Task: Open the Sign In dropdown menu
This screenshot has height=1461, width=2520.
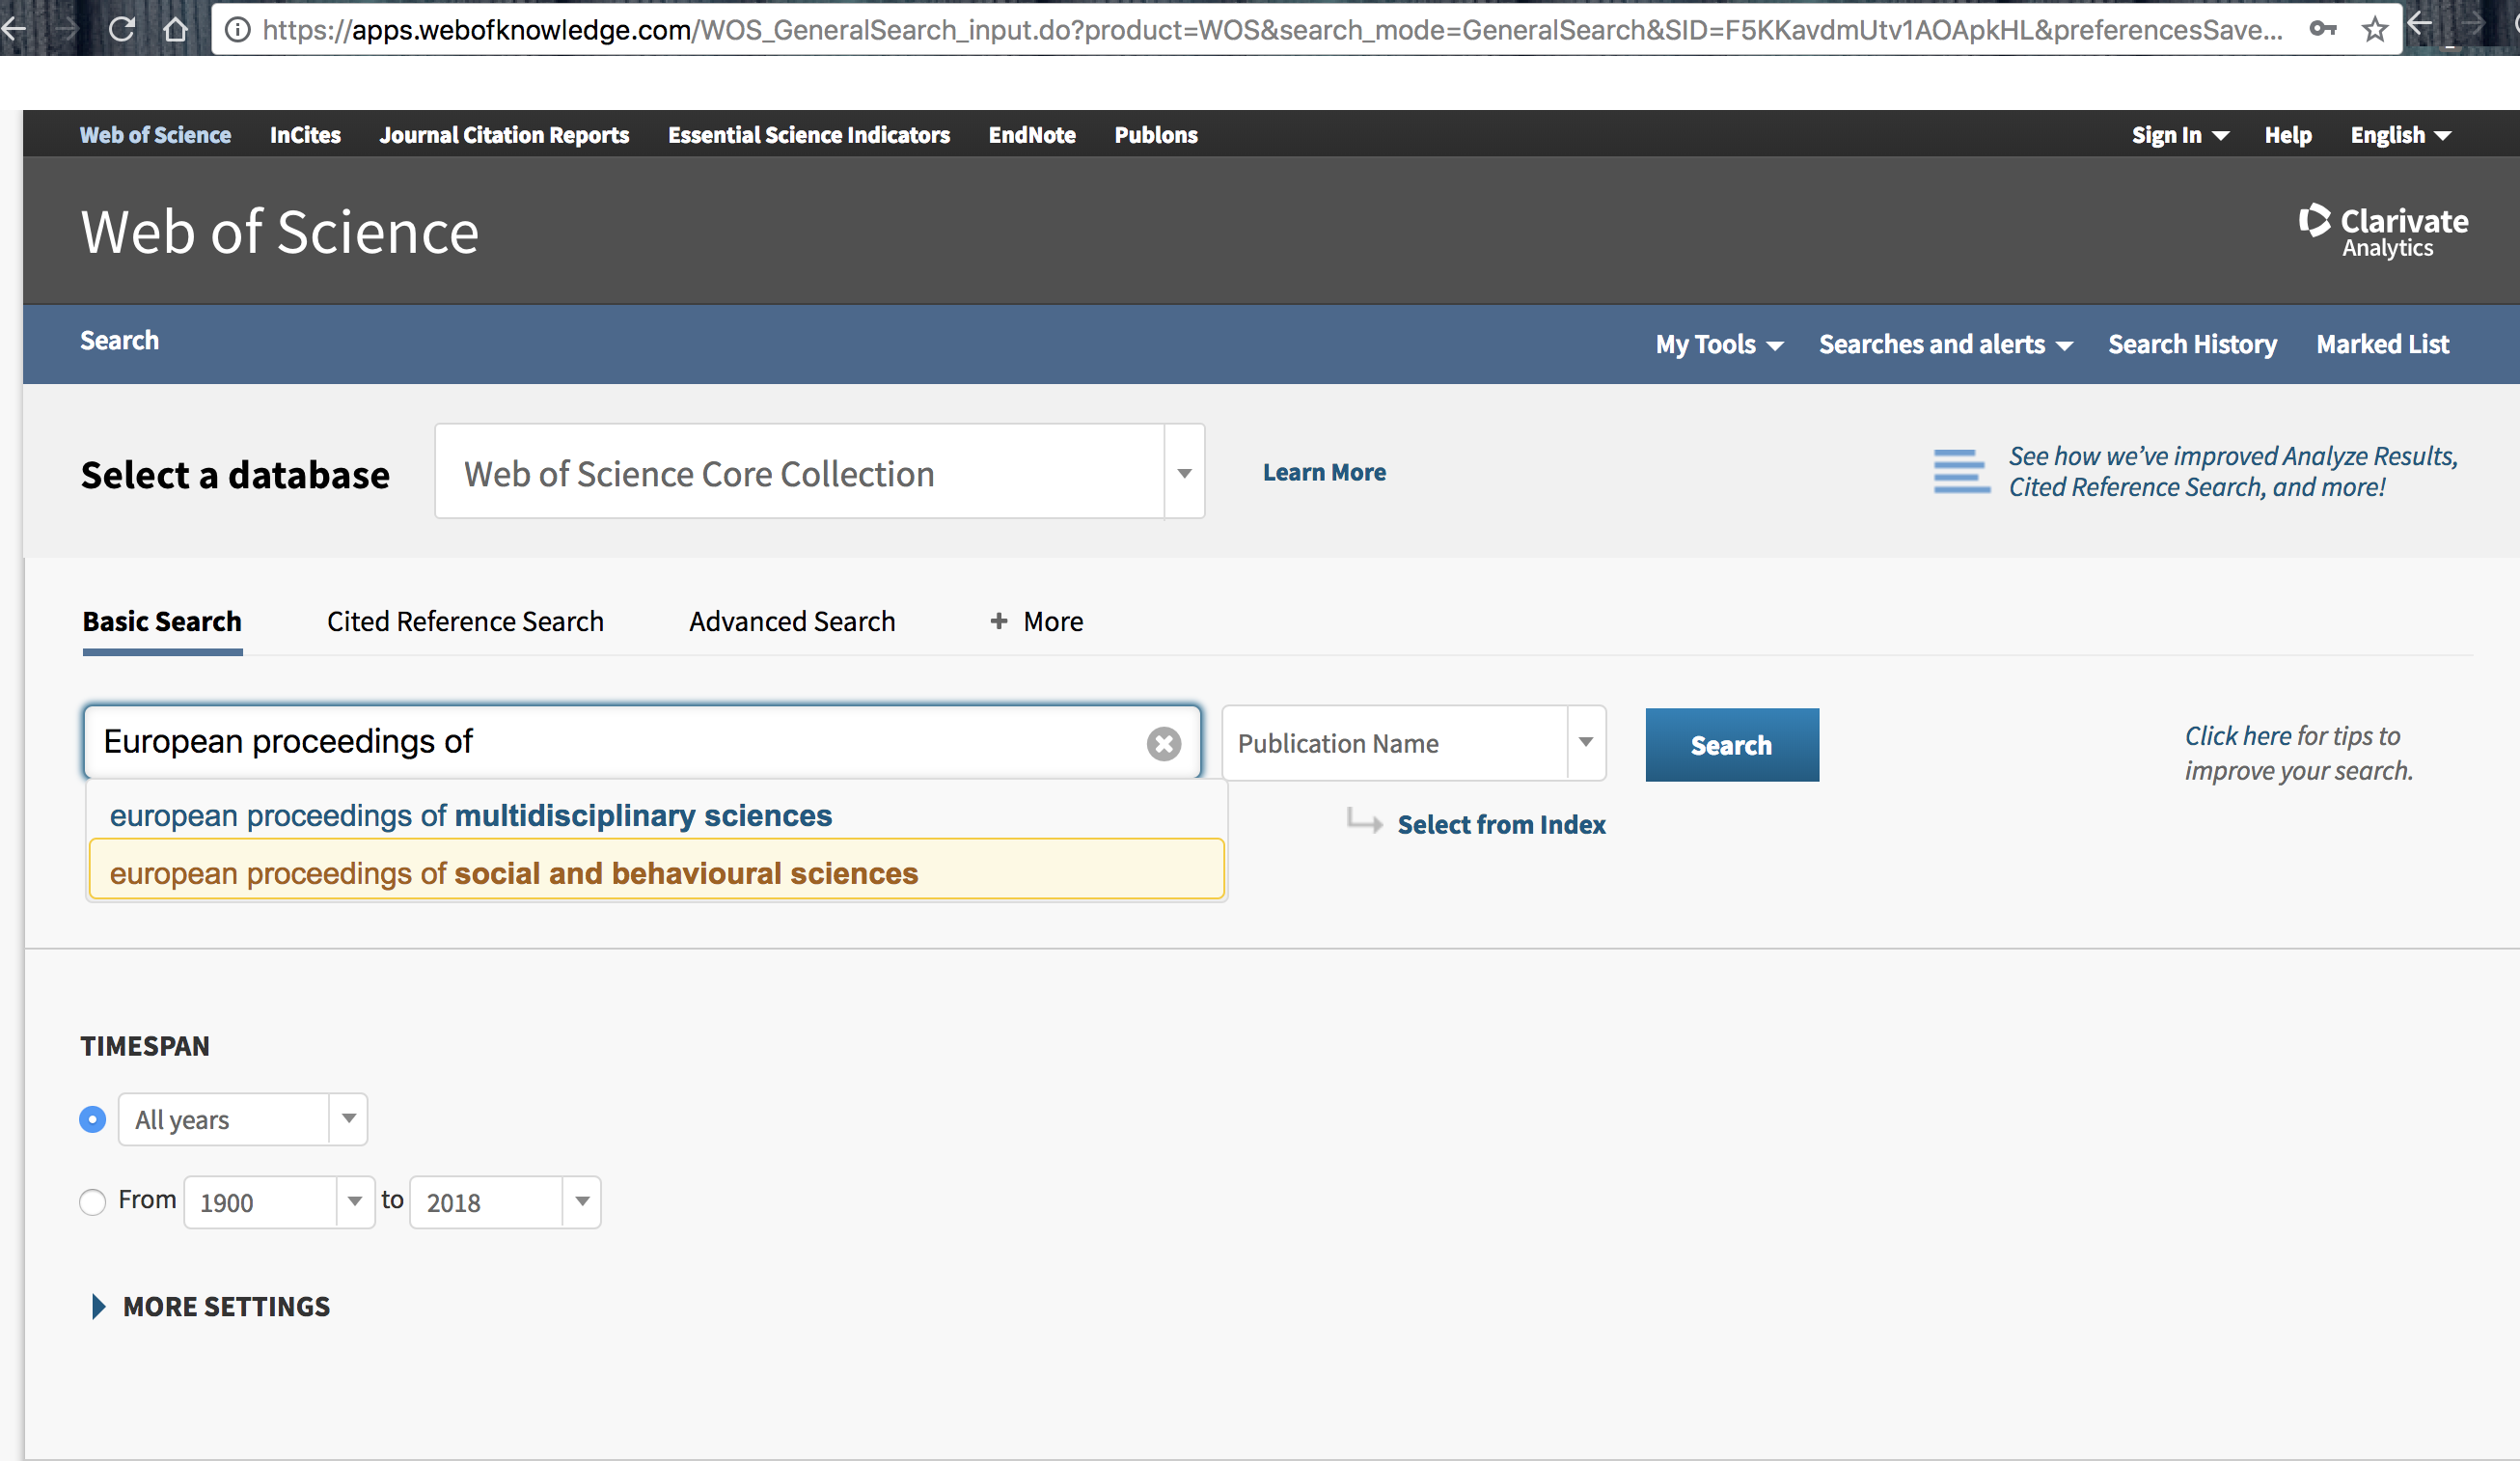Action: pos(2180,135)
